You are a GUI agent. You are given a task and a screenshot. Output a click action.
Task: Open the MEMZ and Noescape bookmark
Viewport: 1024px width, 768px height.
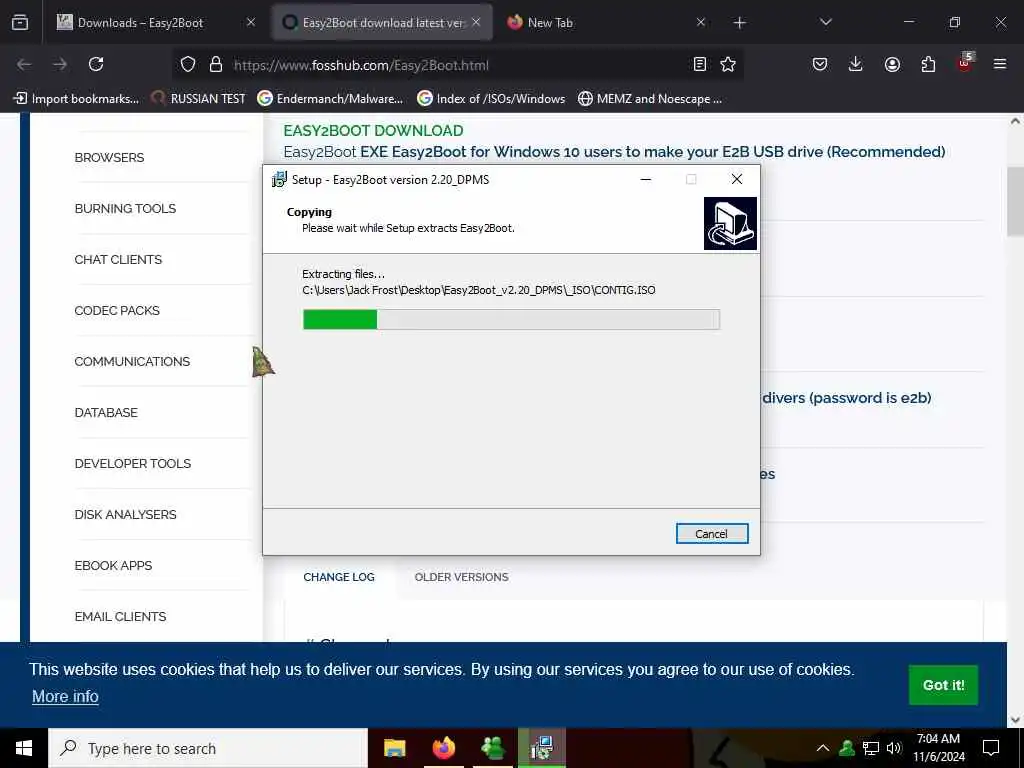point(650,99)
